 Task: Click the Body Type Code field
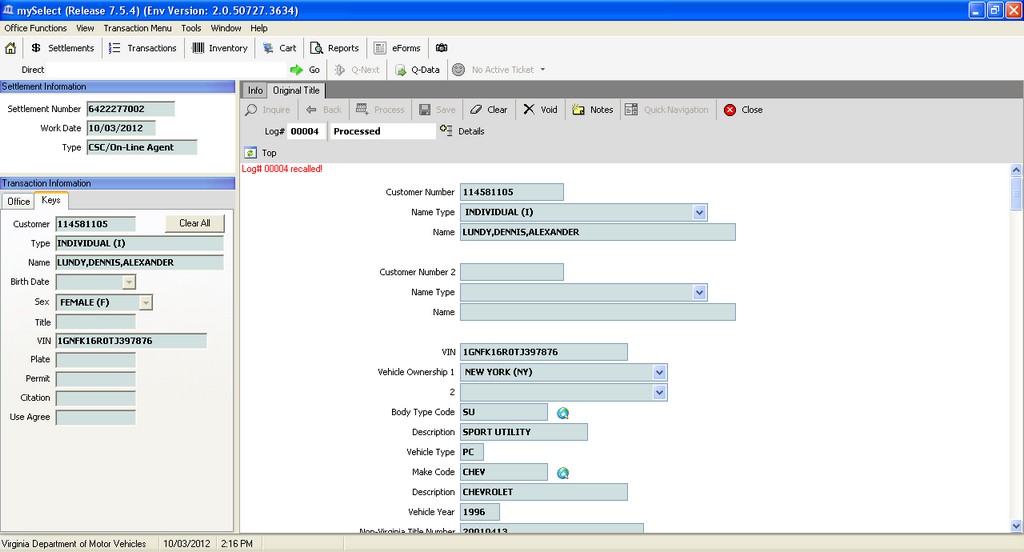504,412
